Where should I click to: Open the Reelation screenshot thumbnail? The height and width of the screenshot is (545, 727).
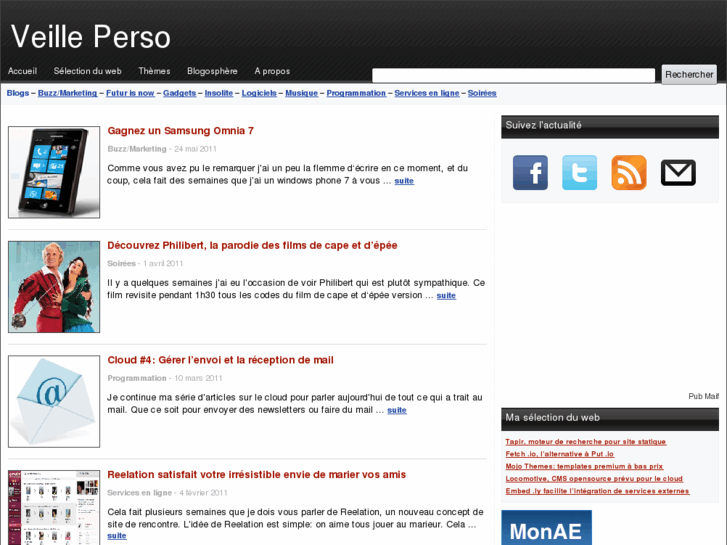54,507
